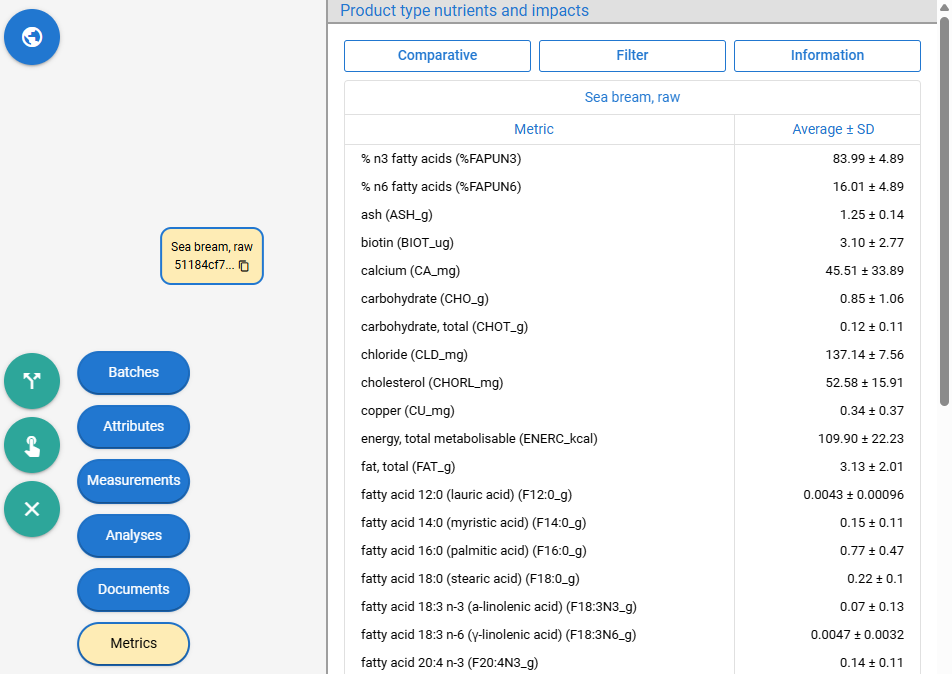Click the branching arrows split icon button
Image resolution: width=952 pixels, height=674 pixels.
click(x=32, y=381)
